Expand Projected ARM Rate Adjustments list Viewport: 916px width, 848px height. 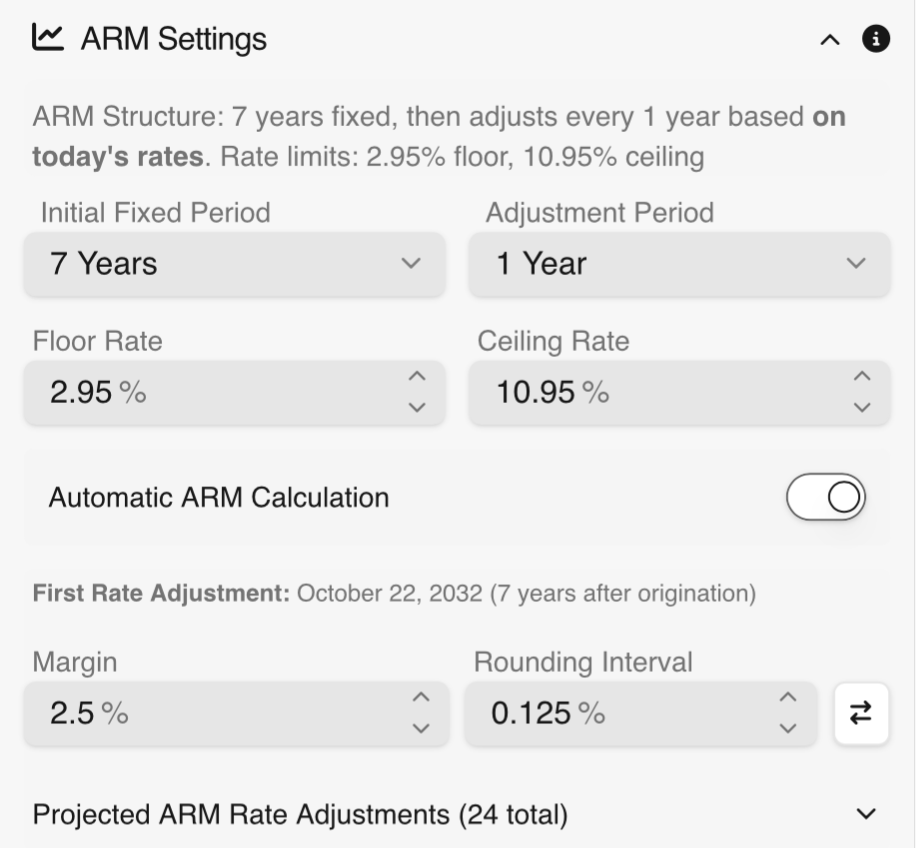tap(864, 814)
